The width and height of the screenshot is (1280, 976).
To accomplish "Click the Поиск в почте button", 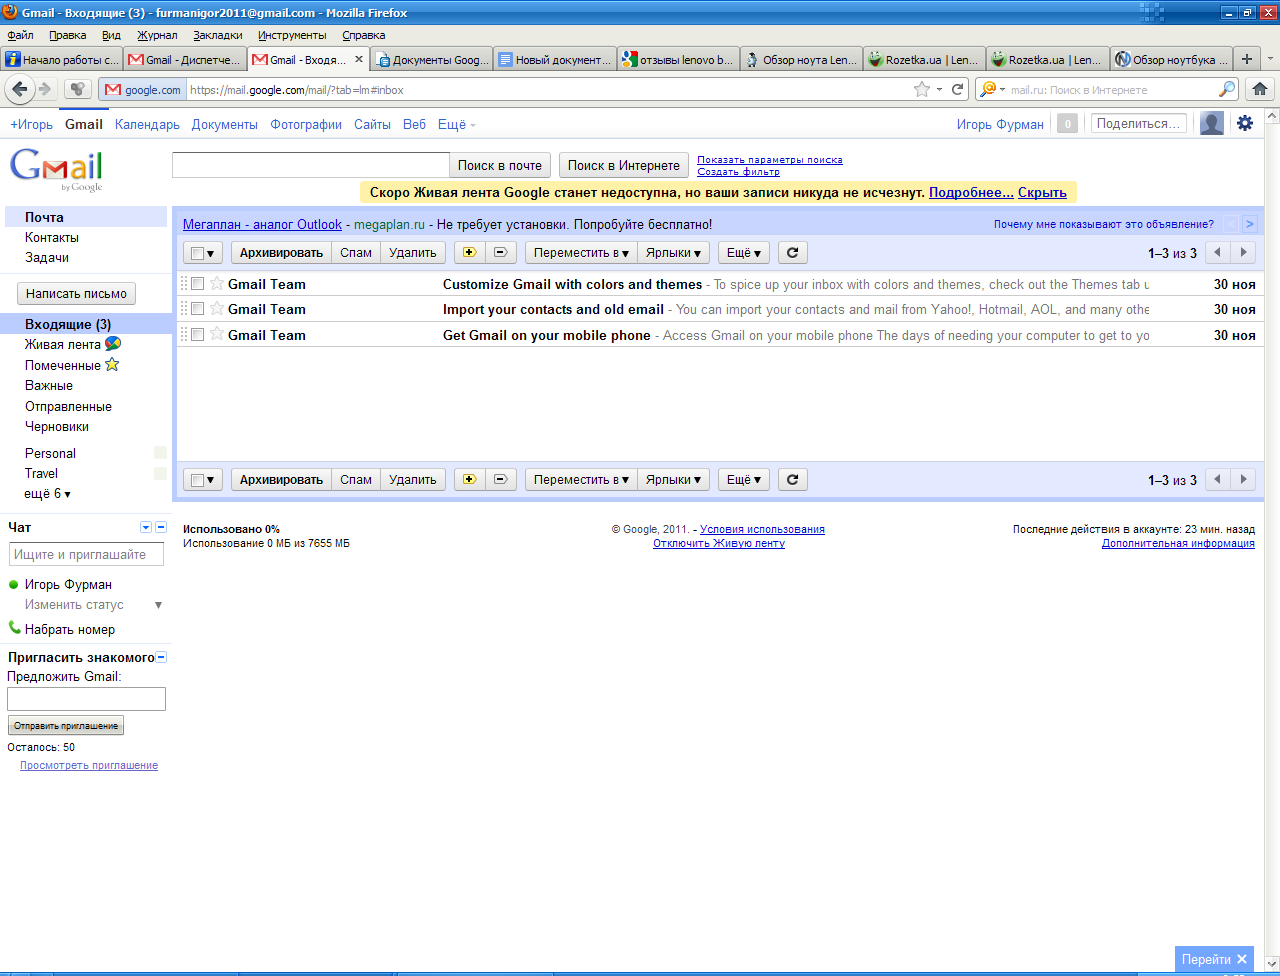I will pos(500,165).
